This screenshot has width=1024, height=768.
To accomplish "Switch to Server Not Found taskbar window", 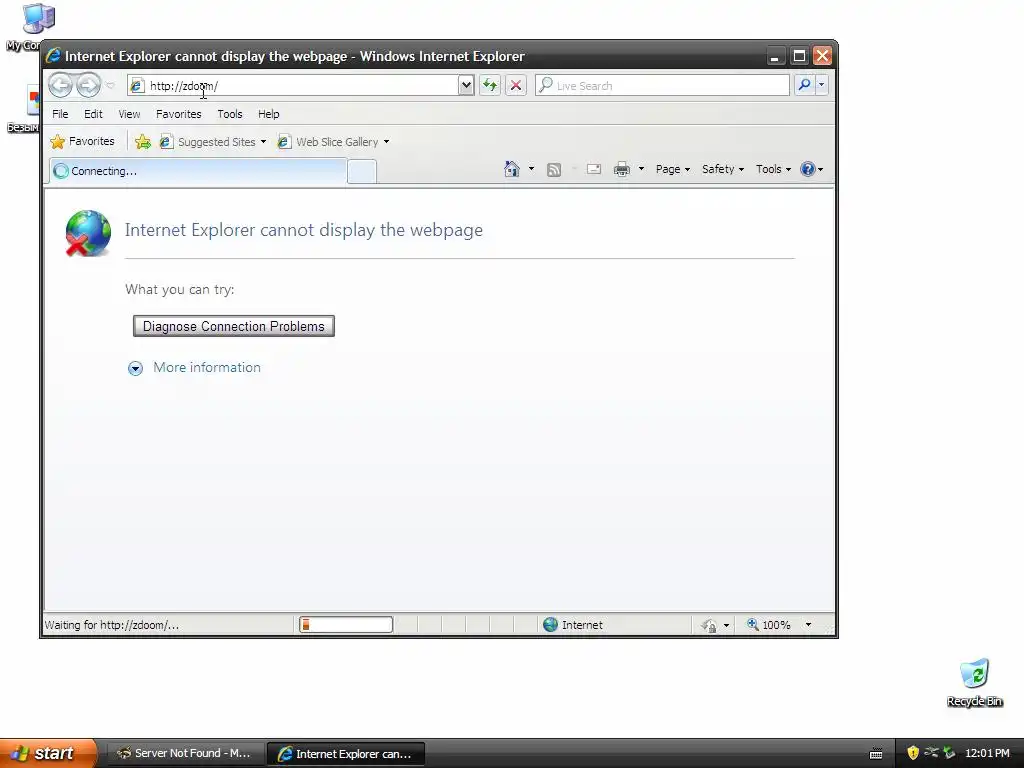I will [x=184, y=754].
